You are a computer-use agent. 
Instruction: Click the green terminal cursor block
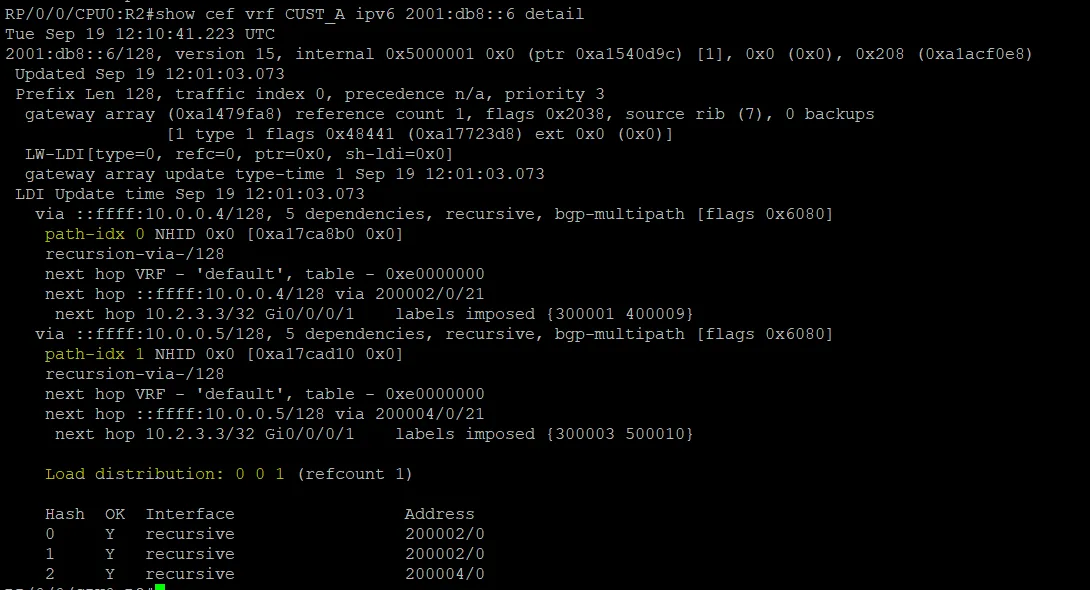(160, 587)
